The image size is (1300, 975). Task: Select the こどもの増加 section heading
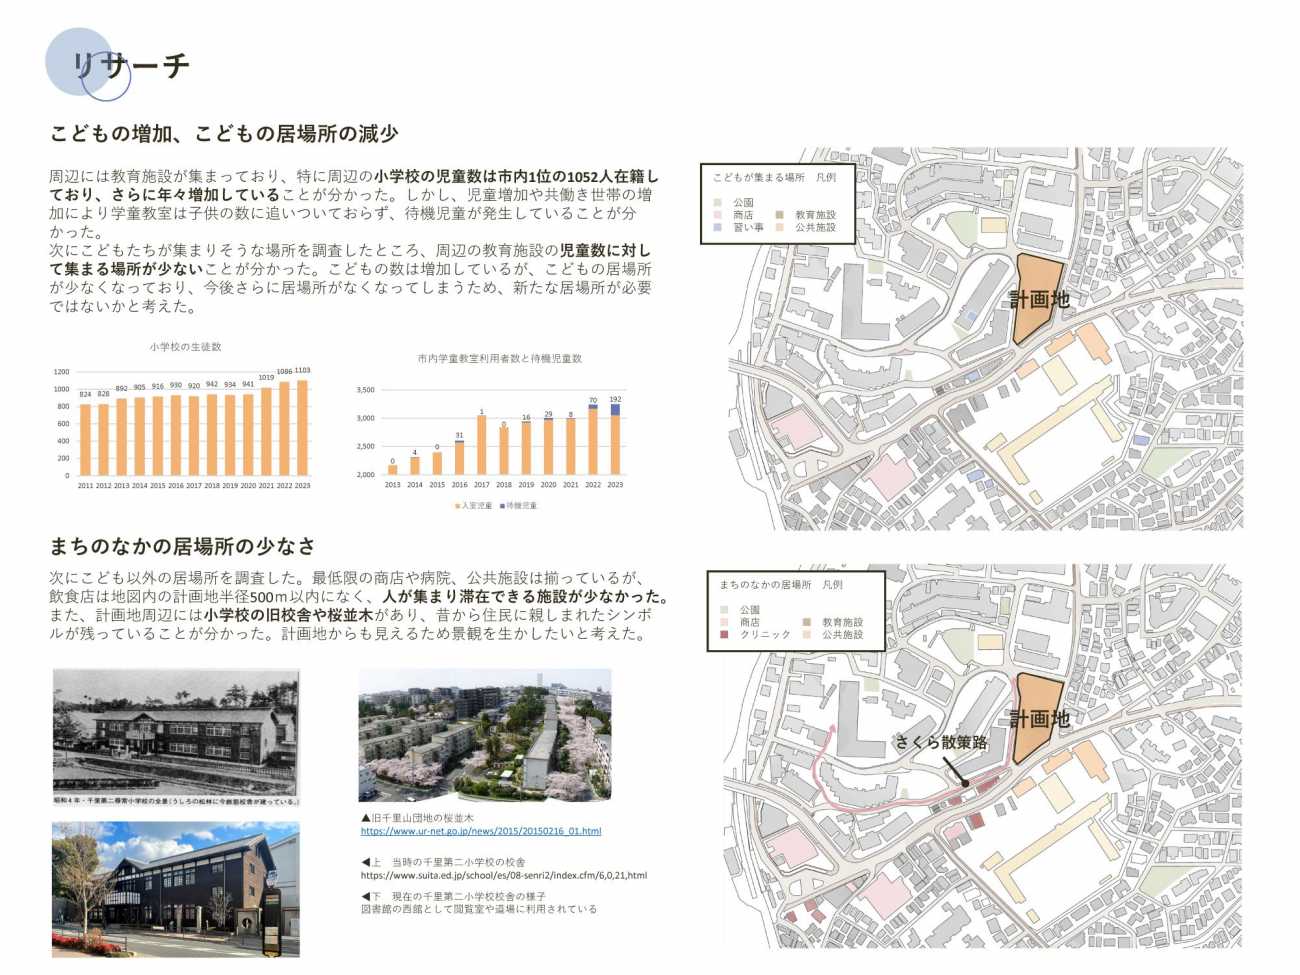click(x=224, y=134)
